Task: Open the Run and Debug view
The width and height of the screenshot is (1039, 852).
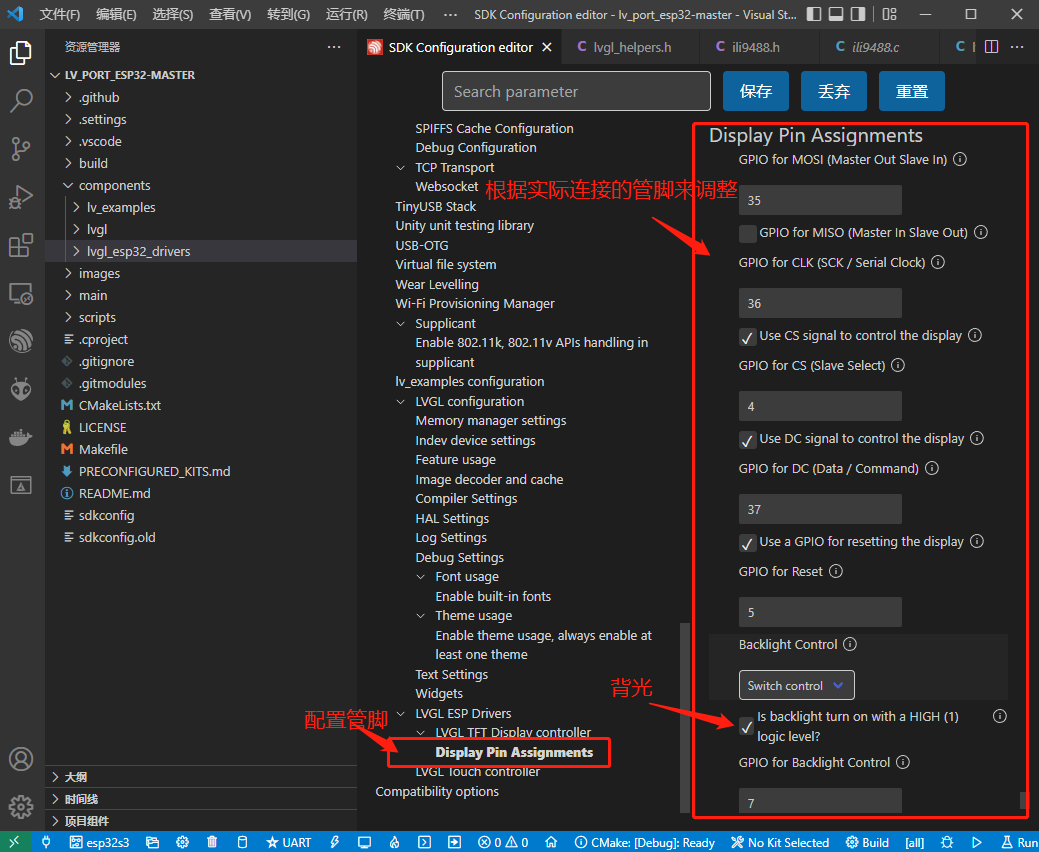Action: pyautogui.click(x=21, y=197)
